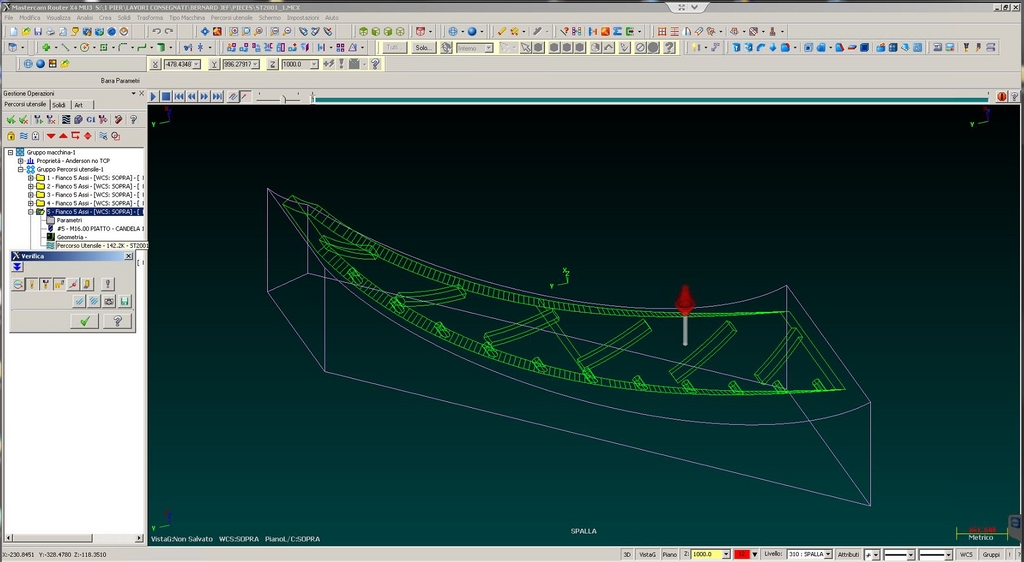This screenshot has height=562, width=1024.
Task: Open Verify selected operations icon
Action: pyautogui.click(x=78, y=119)
